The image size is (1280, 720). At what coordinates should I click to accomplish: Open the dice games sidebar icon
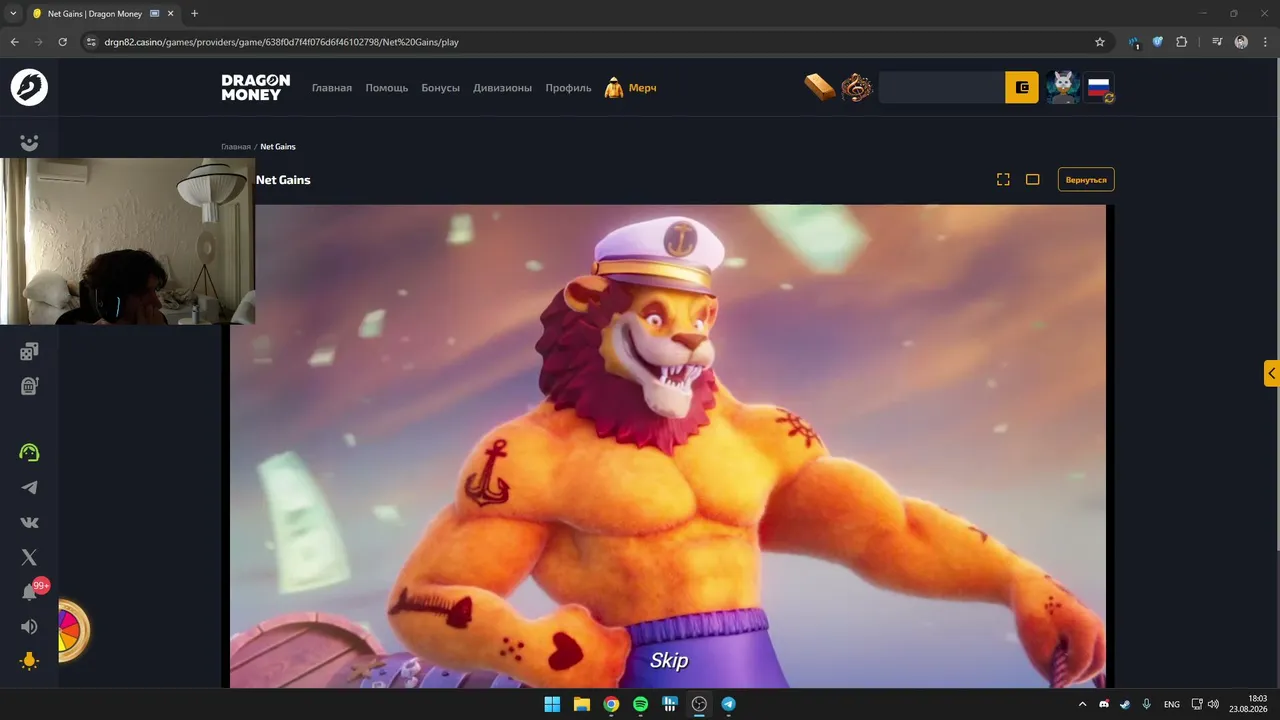click(29, 351)
